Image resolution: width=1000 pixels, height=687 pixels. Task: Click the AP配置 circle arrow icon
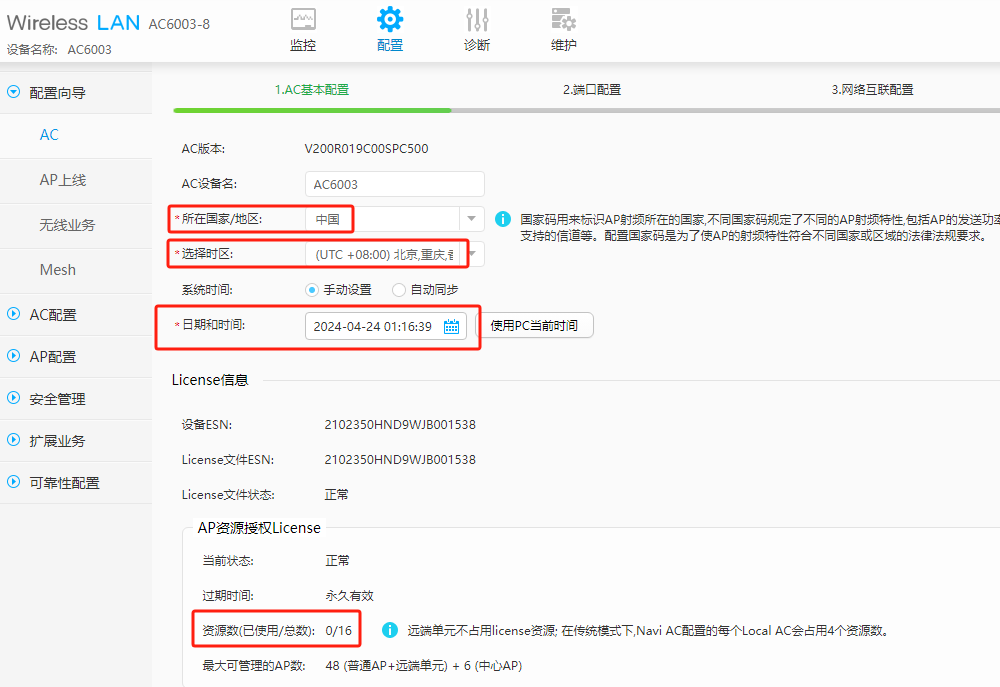[13, 356]
